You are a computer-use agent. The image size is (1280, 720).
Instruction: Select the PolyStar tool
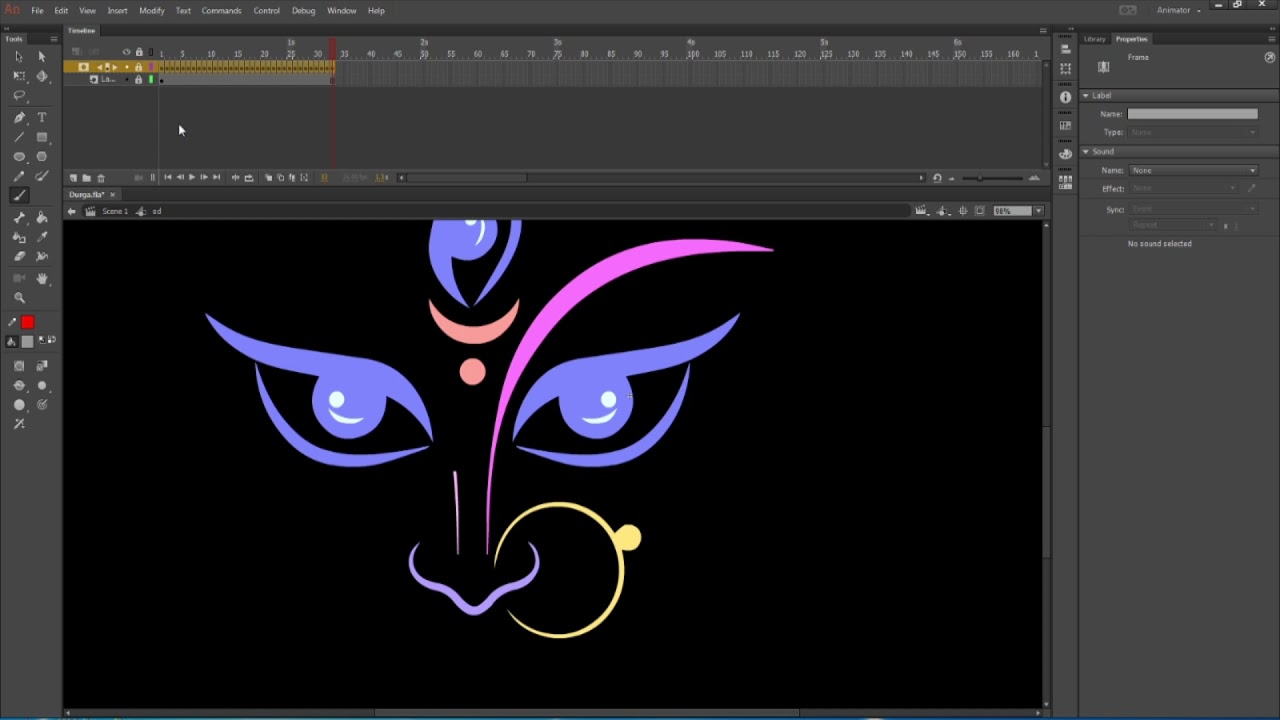click(x=41, y=157)
